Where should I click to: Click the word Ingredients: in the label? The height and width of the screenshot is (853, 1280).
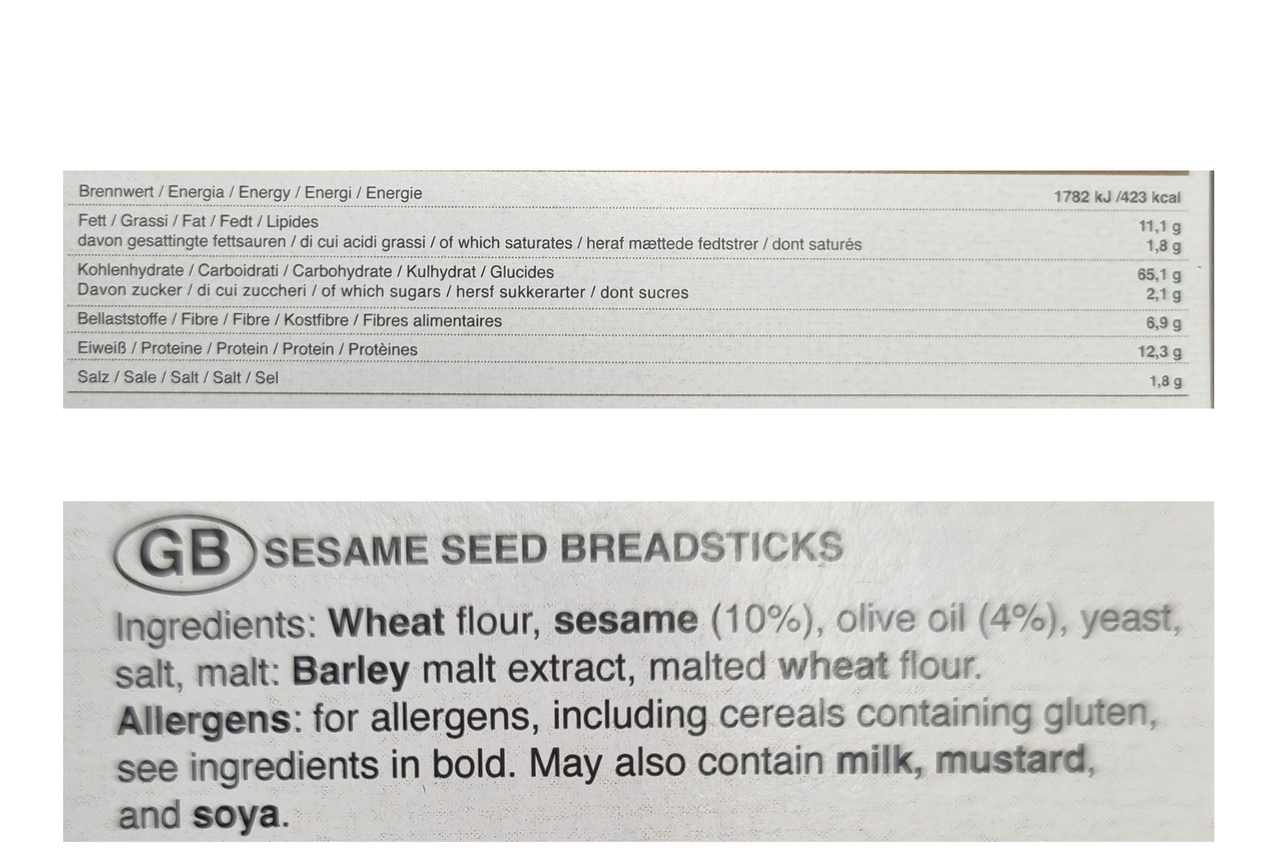coord(217,626)
